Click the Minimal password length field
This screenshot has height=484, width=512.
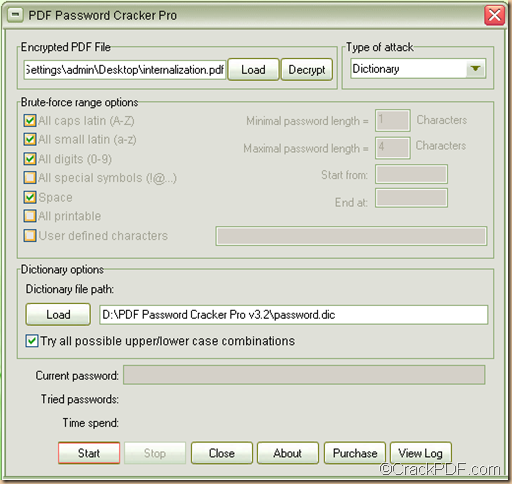(393, 120)
